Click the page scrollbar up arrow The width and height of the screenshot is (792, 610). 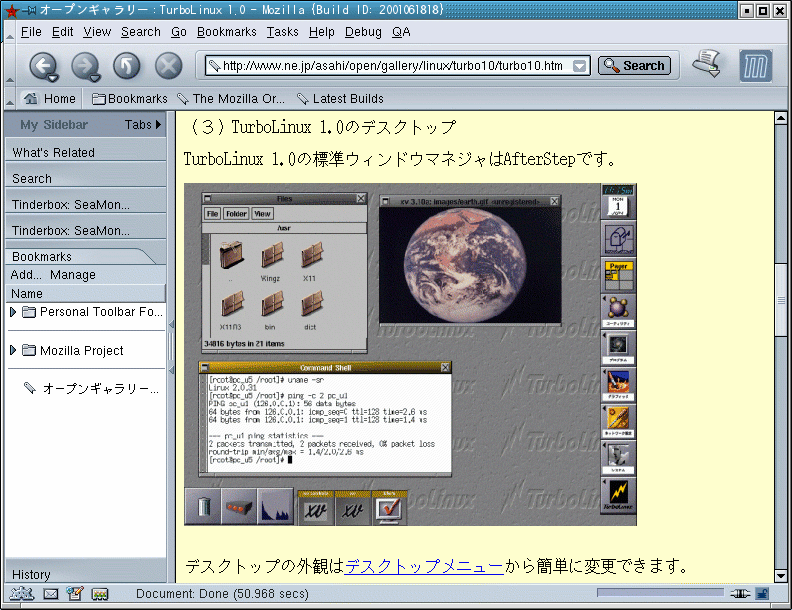pos(780,119)
